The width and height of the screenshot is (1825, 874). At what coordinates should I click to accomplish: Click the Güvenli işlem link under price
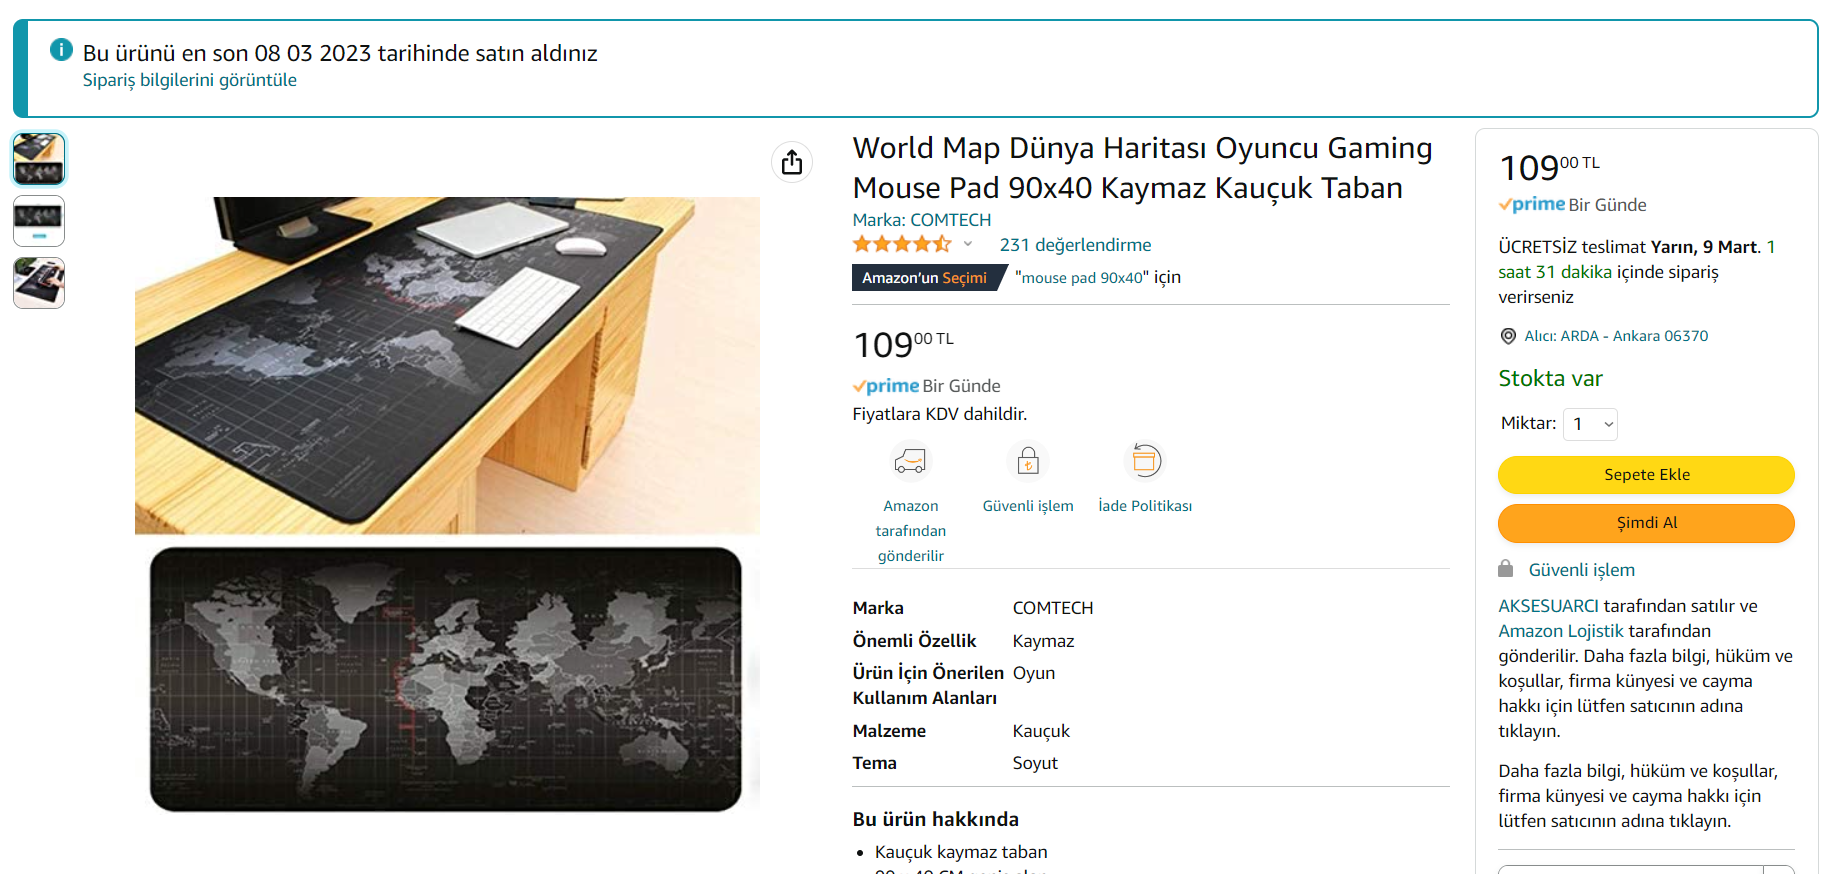tap(1028, 506)
